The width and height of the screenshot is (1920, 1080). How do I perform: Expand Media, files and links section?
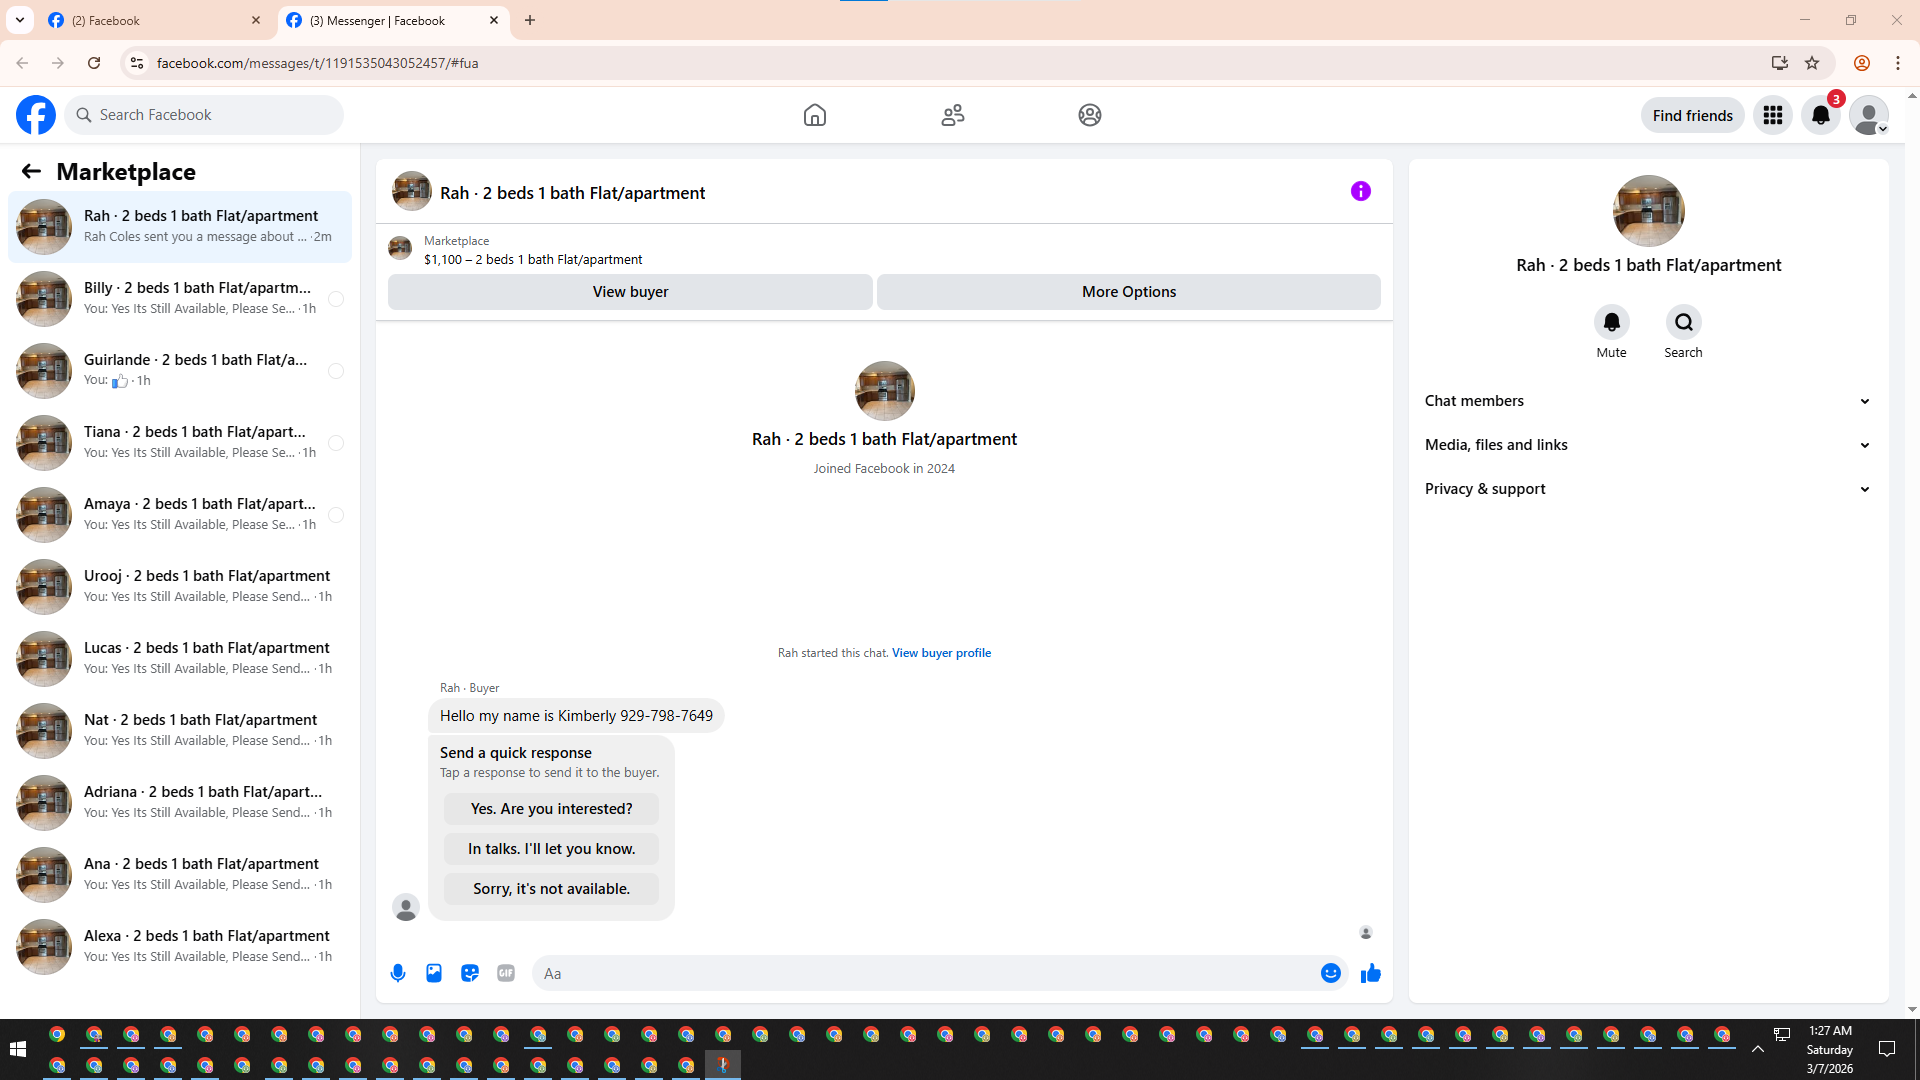(x=1647, y=445)
